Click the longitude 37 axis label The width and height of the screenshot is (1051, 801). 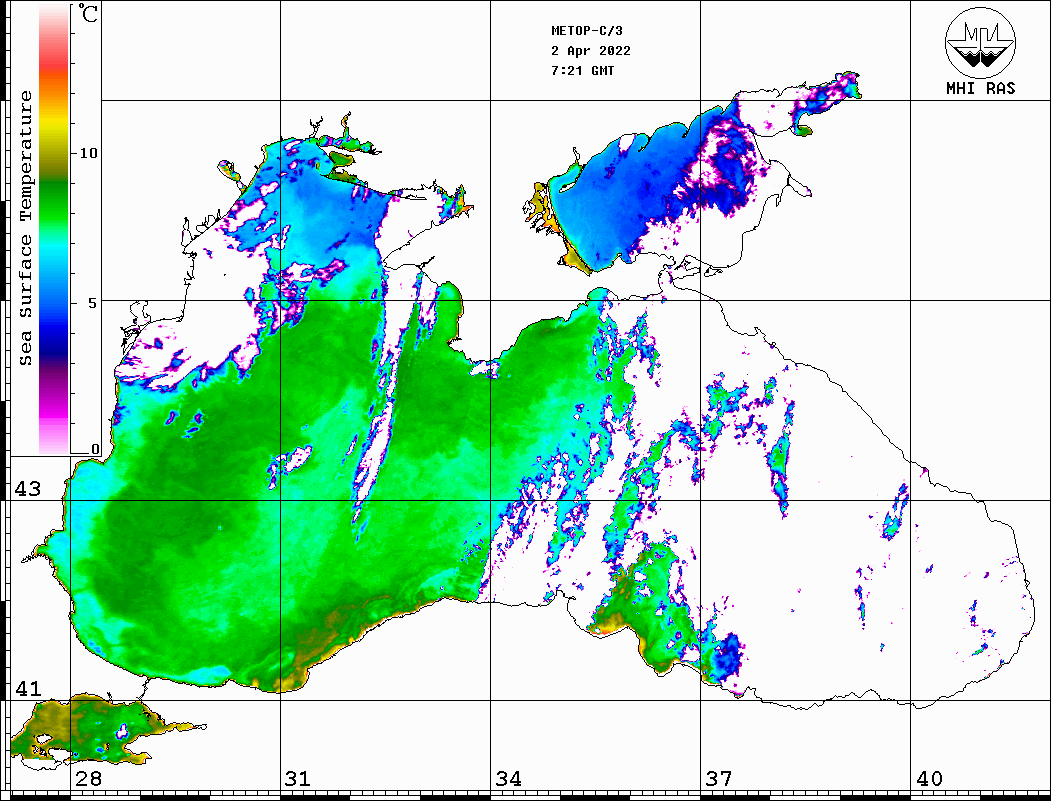click(718, 779)
